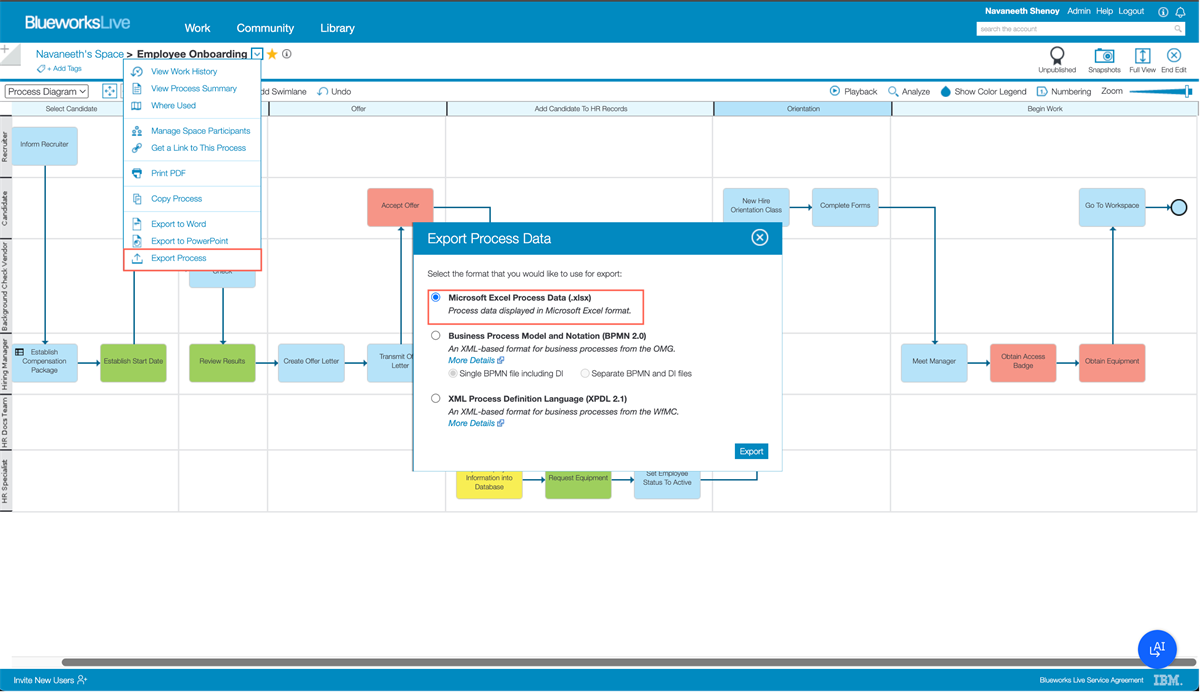
Task: Select the green Review Results activity
Action: tap(222, 361)
